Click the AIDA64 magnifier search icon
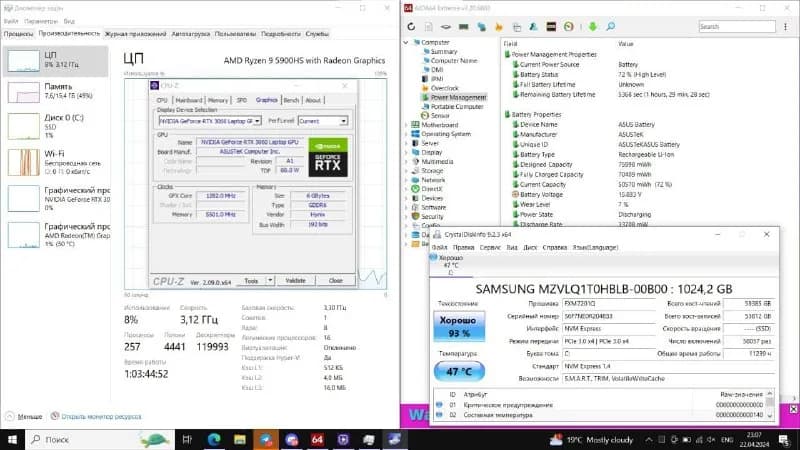Screen dimensions: 800x450 pyautogui.click(x=610, y=27)
